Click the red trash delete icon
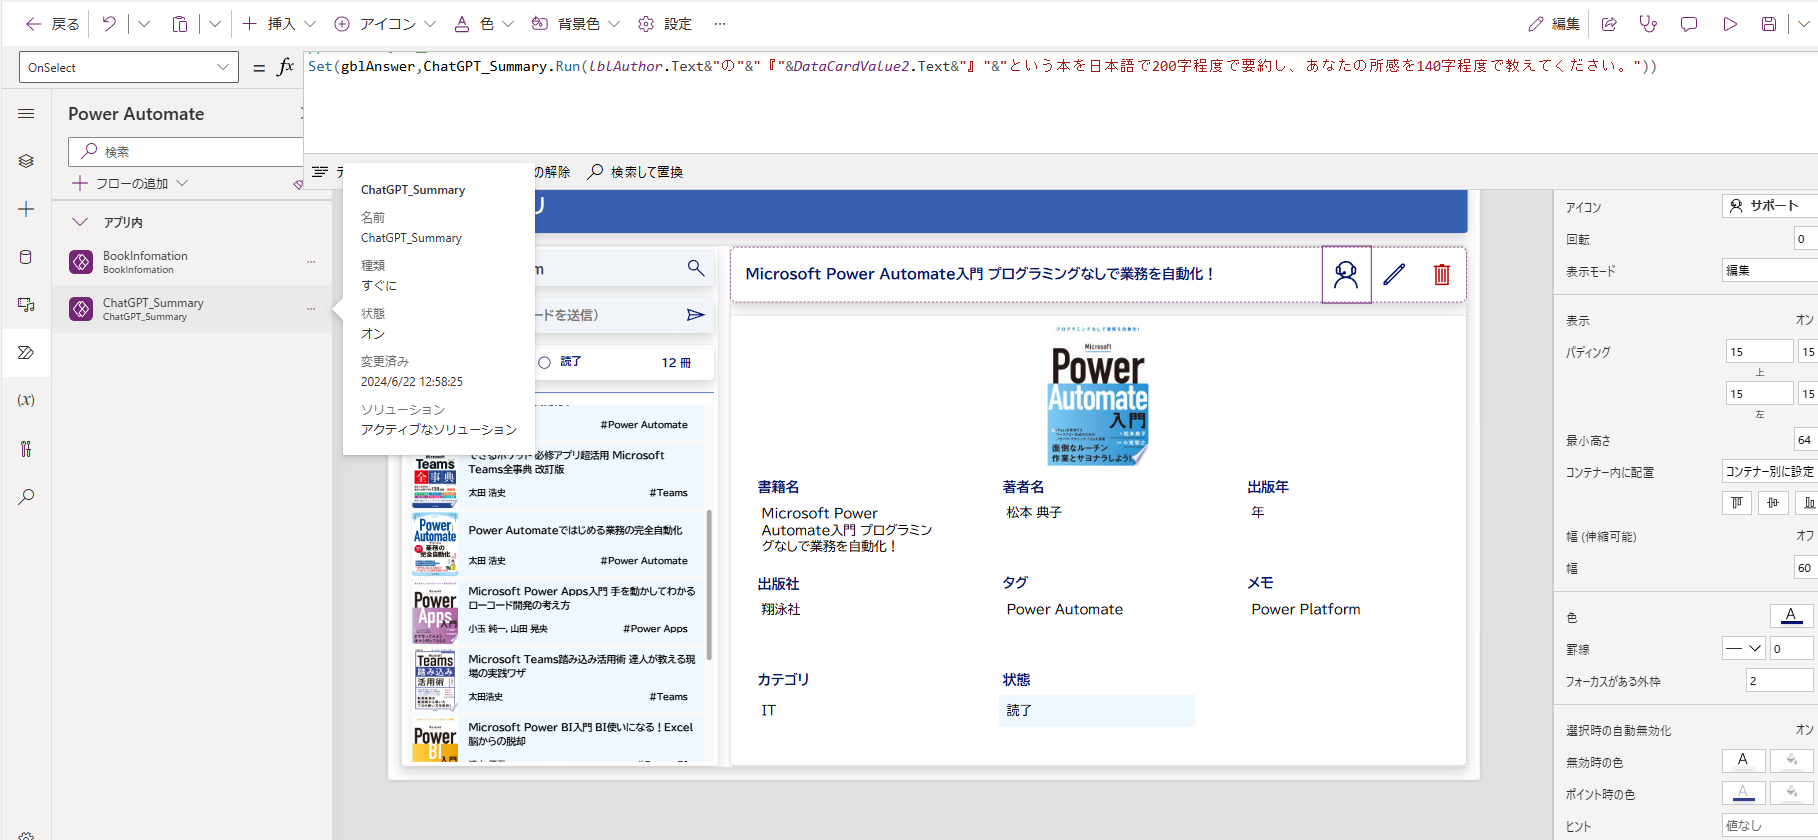Image resolution: width=1818 pixels, height=840 pixels. [1442, 274]
